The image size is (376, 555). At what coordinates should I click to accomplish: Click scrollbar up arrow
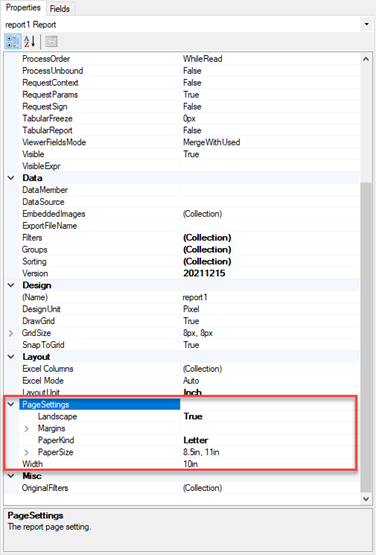366,59
